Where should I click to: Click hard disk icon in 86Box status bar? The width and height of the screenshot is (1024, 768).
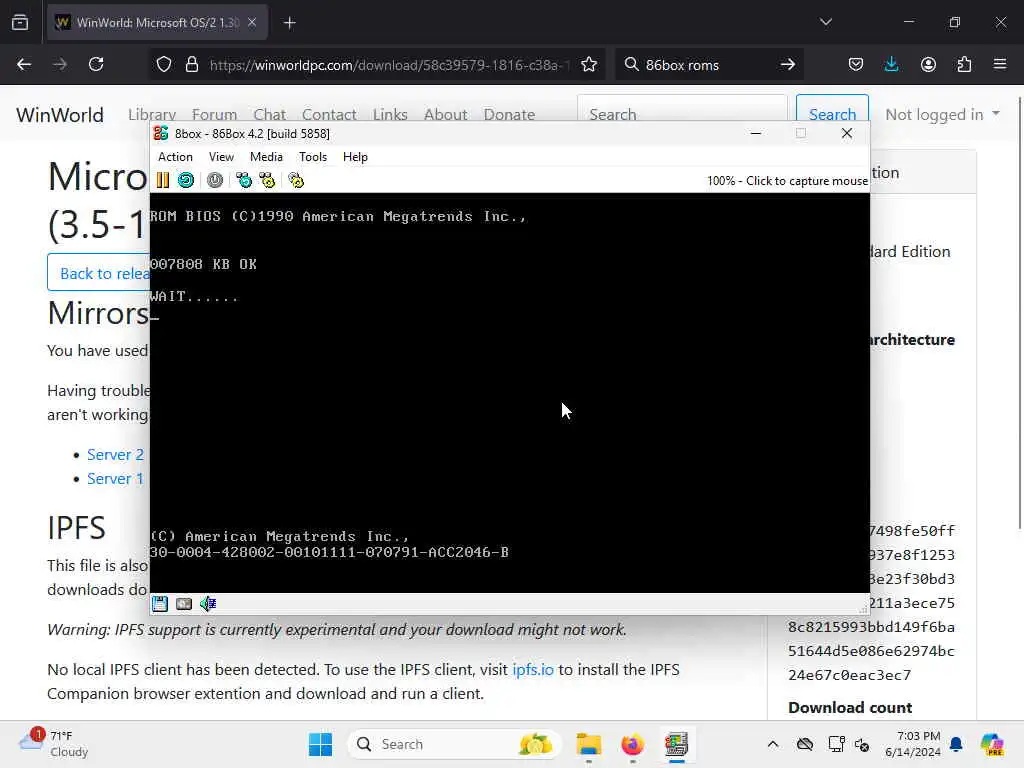pos(184,603)
